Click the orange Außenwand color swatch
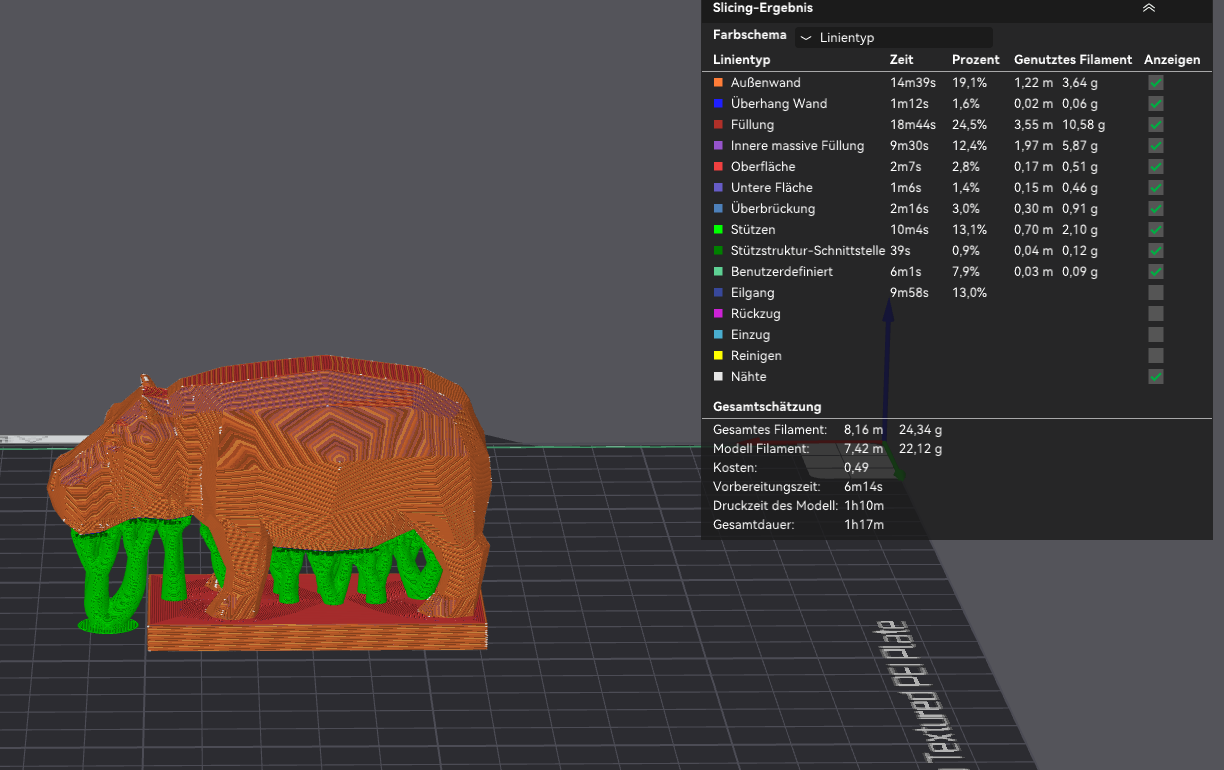This screenshot has width=1224, height=770. (718, 83)
